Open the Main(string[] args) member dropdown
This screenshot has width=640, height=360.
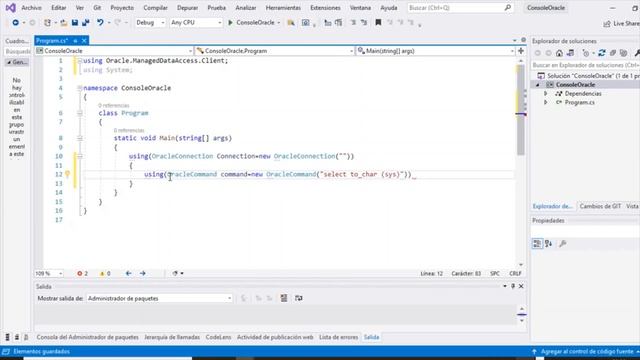pyautogui.click(x=436, y=51)
